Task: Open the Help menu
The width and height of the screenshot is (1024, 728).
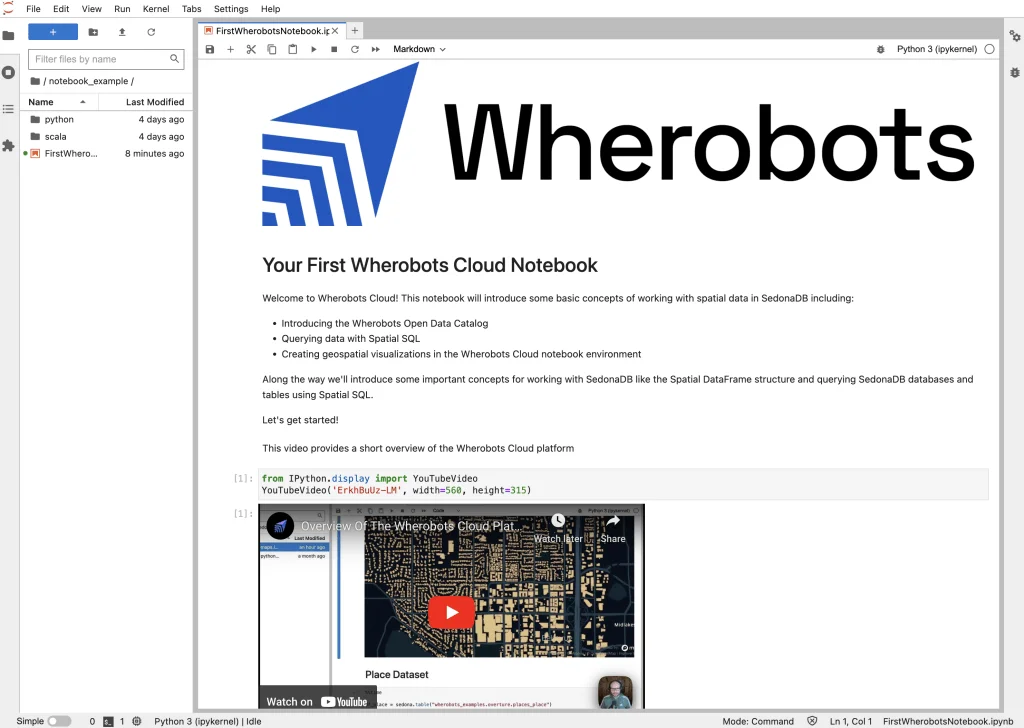Action: click(x=270, y=9)
